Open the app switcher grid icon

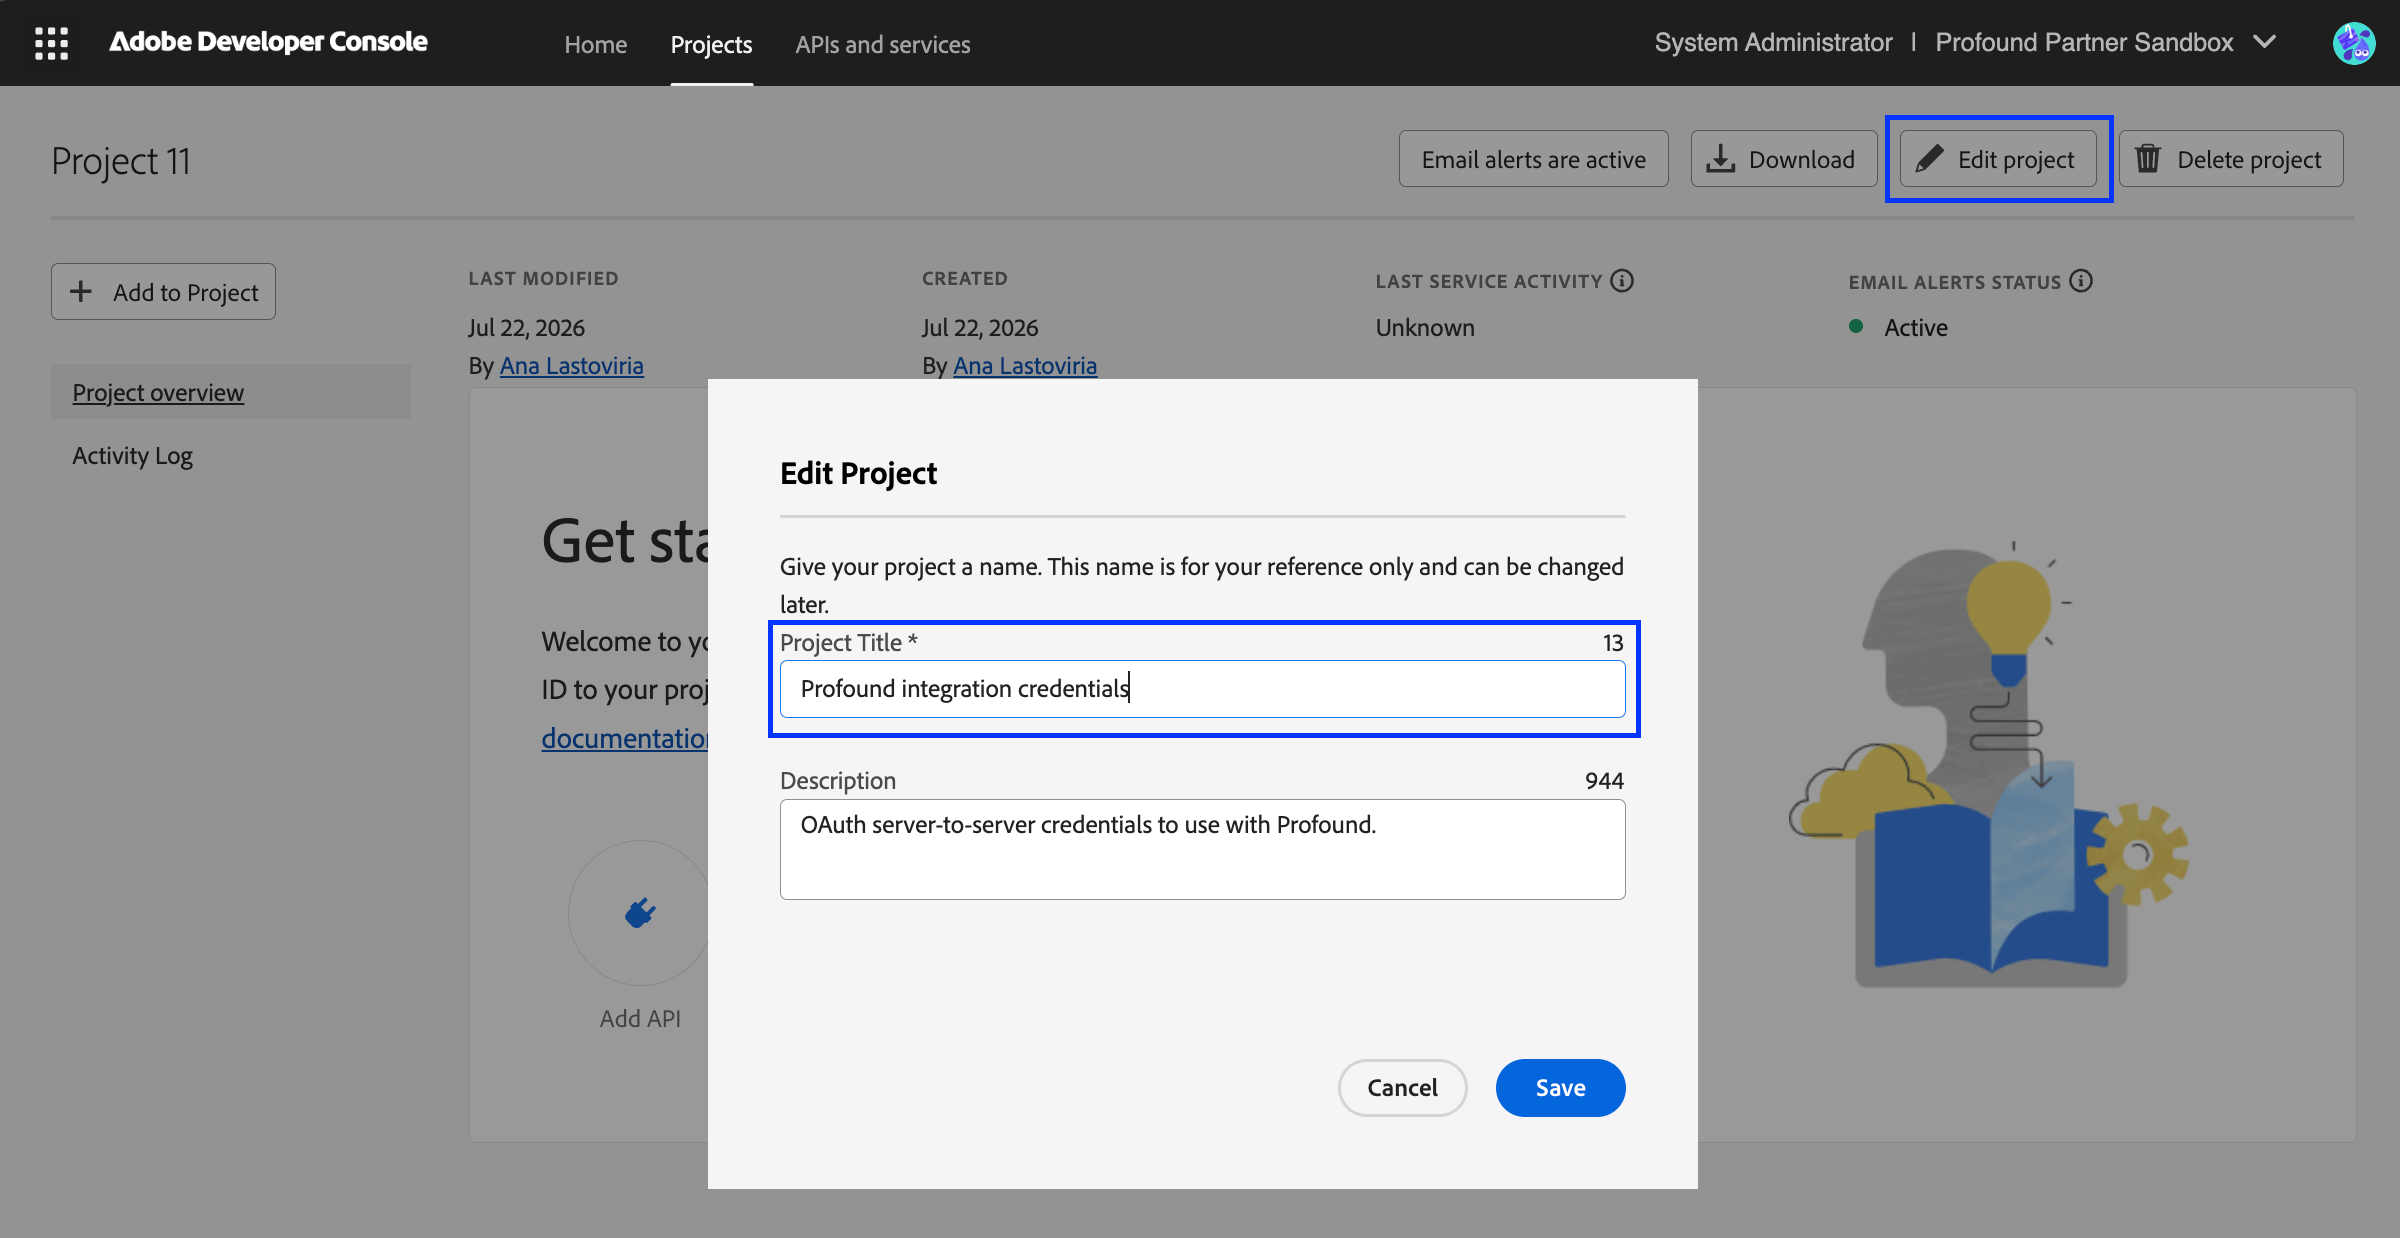click(51, 43)
